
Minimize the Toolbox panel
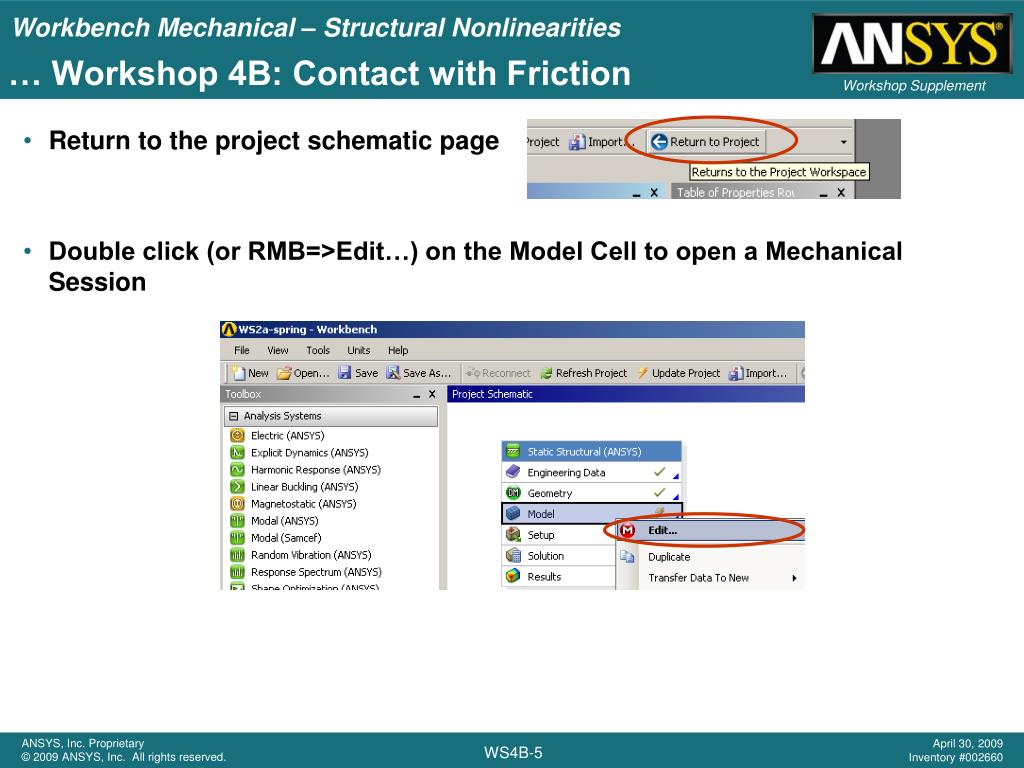coord(417,394)
